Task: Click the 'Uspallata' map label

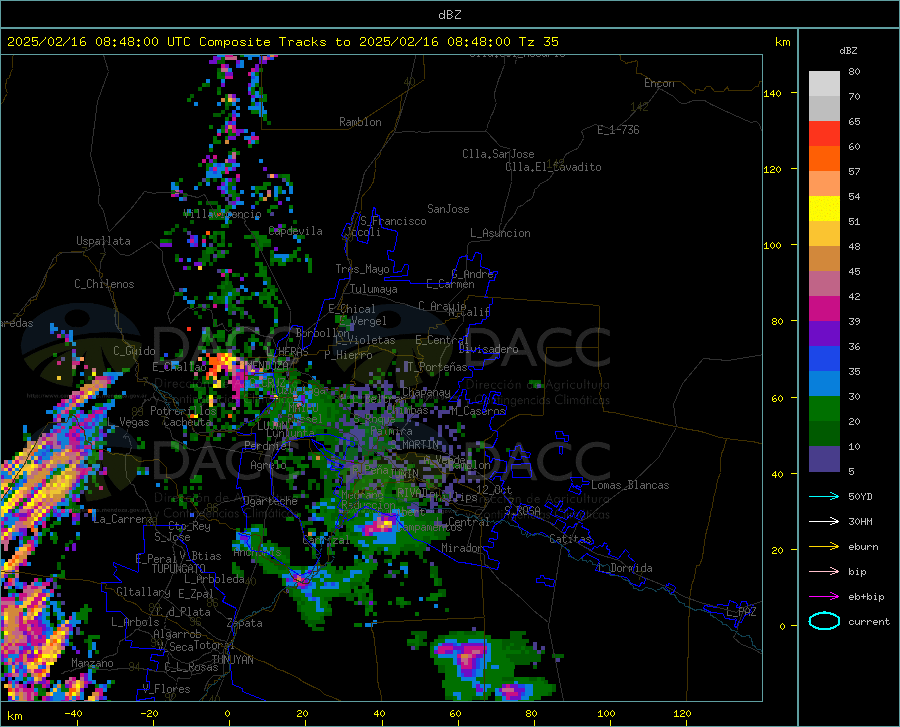Action: pos(103,241)
